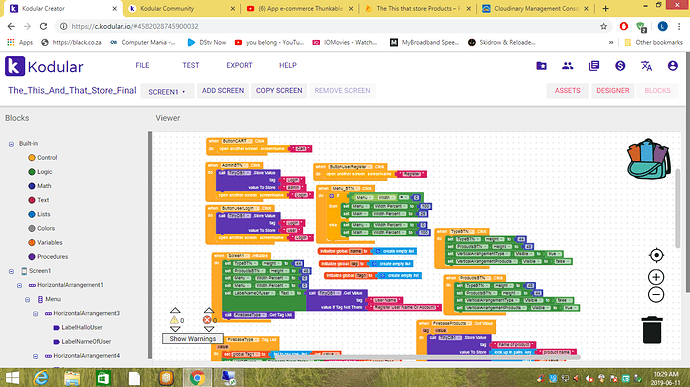Collapse the Built-in tree section
This screenshot has height=387, width=690.
tap(11, 144)
